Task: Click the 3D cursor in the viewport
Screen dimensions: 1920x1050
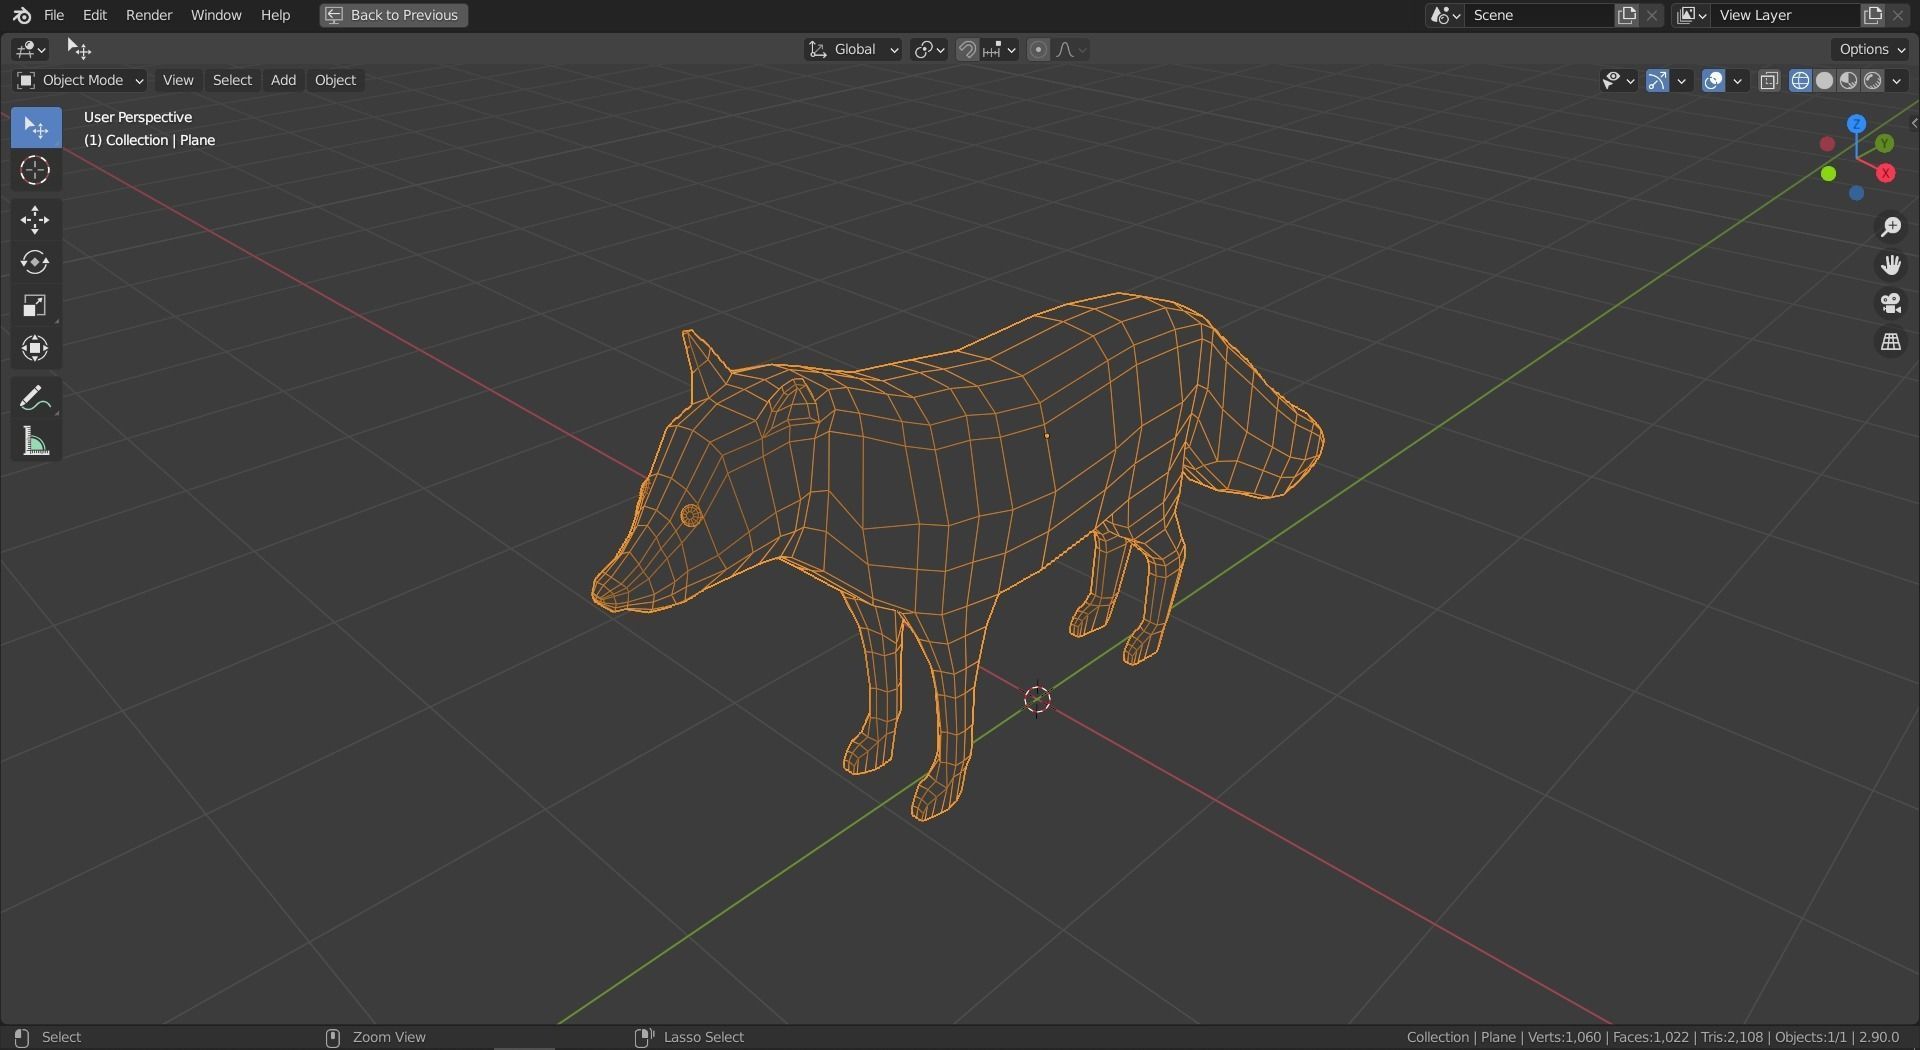Action: (x=1037, y=699)
